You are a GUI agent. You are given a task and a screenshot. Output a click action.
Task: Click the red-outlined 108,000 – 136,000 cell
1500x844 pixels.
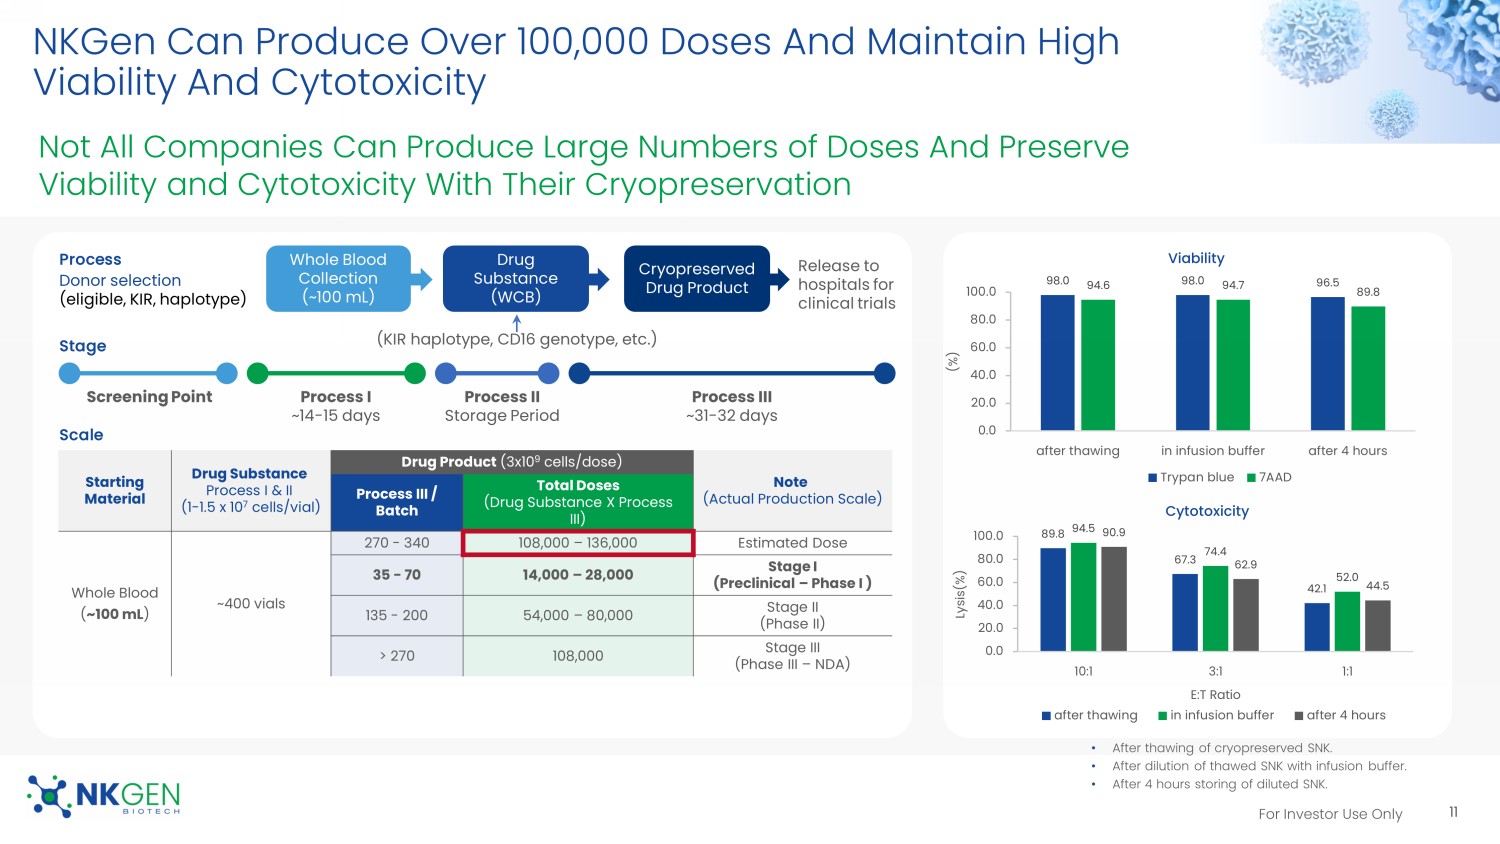[x=577, y=543]
